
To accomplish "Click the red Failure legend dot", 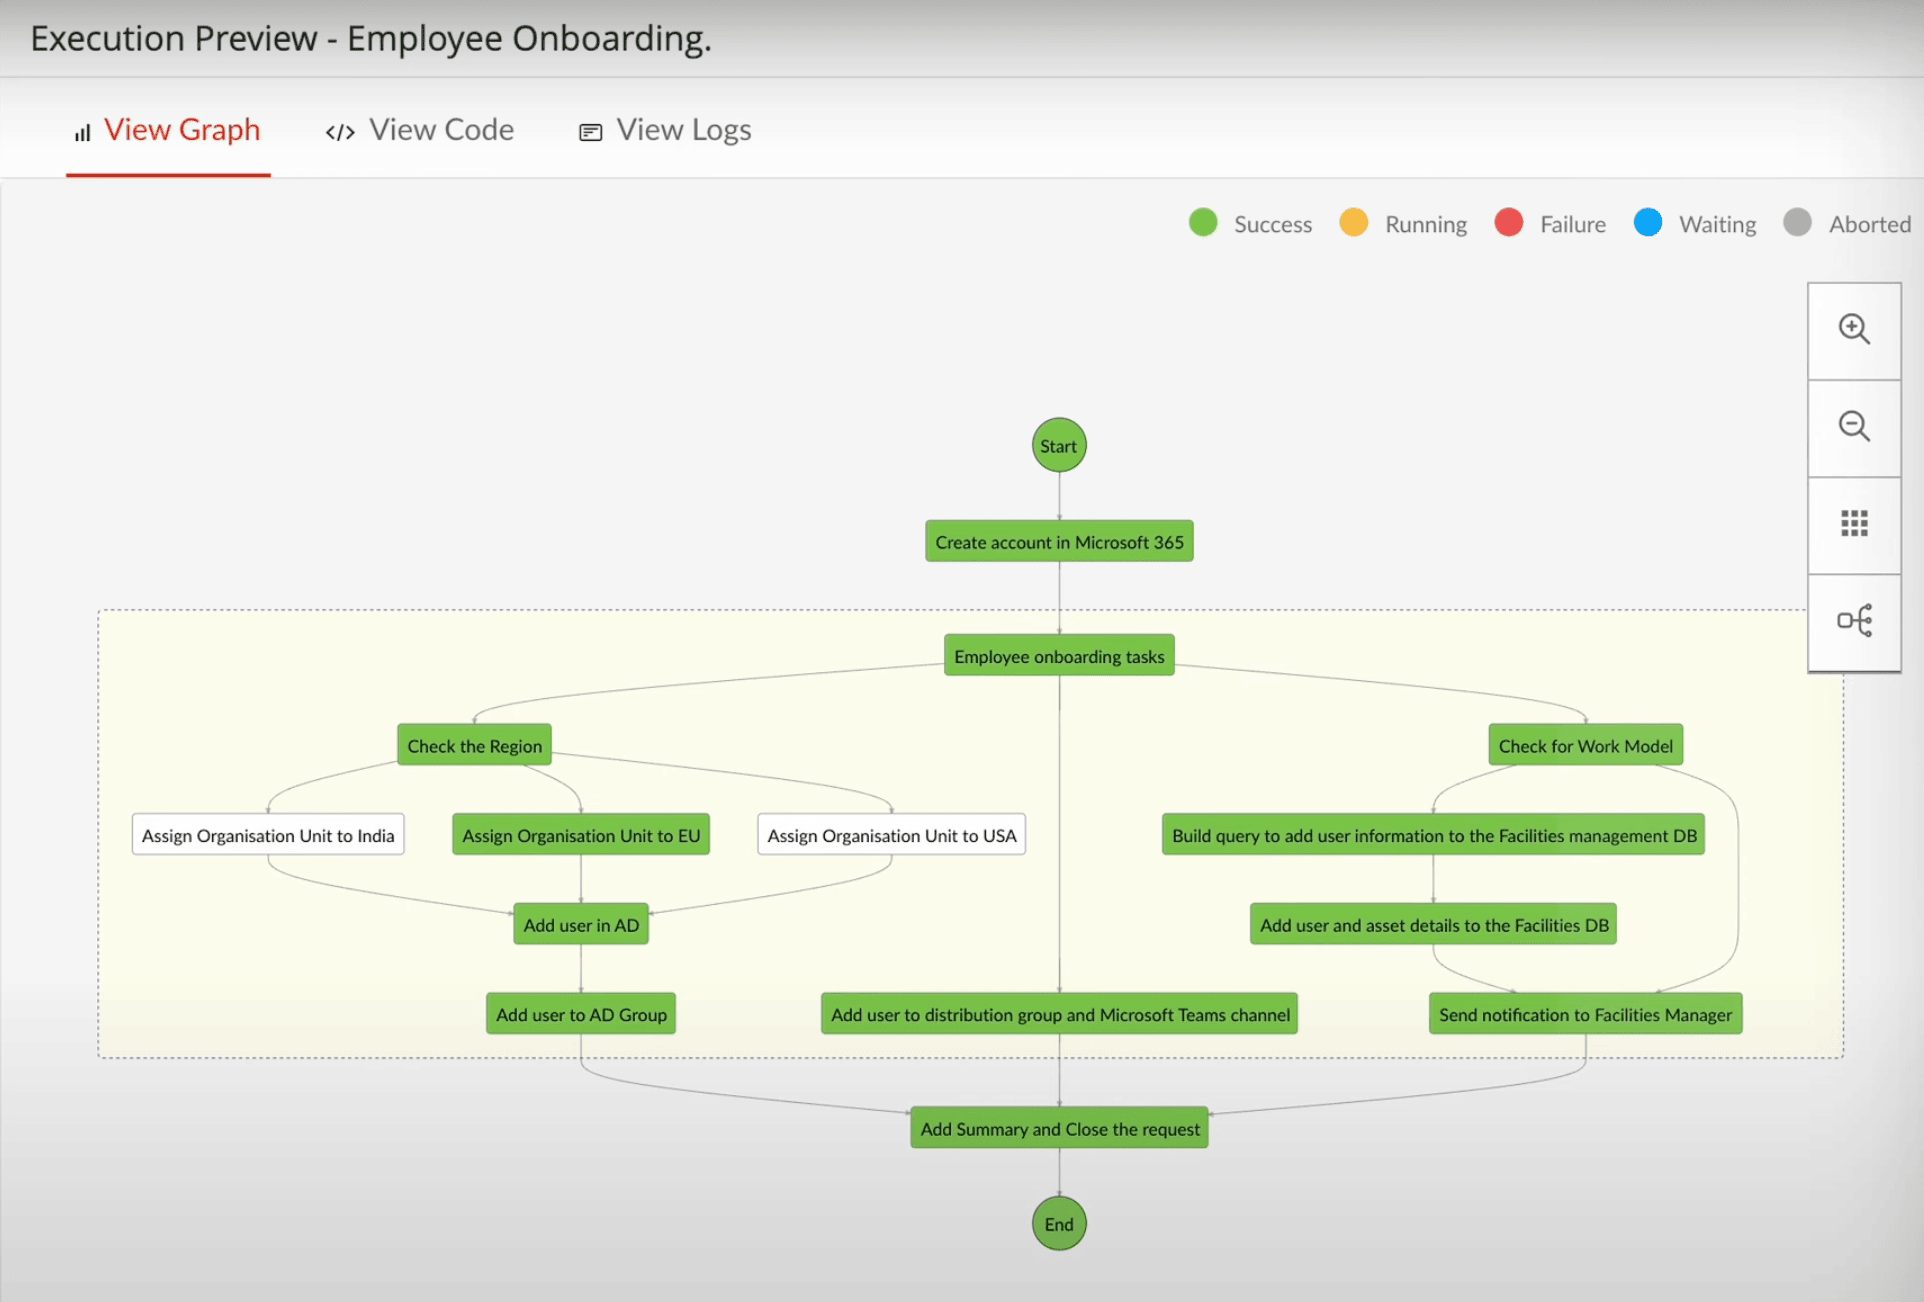I will click(1508, 222).
